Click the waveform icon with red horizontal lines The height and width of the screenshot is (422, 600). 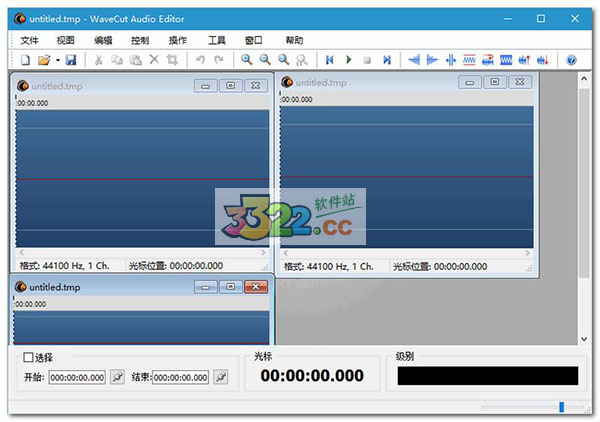tap(469, 60)
